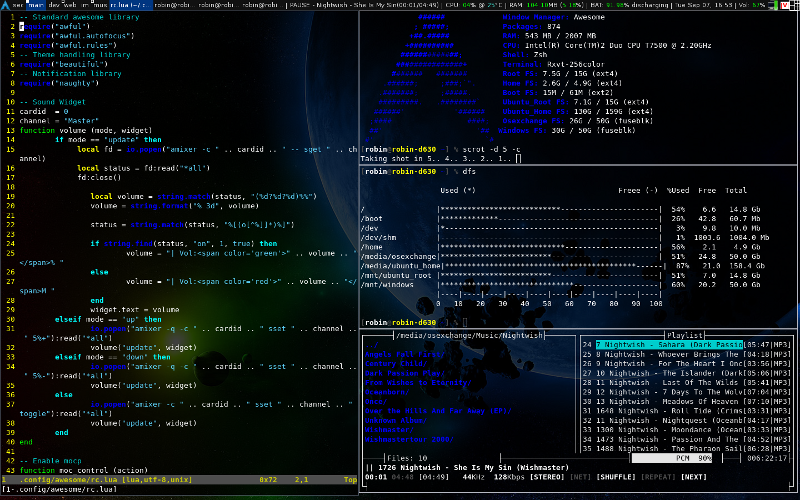Click the red tray icon in top bar
This screenshot has width=800, height=500.
coord(783,5)
